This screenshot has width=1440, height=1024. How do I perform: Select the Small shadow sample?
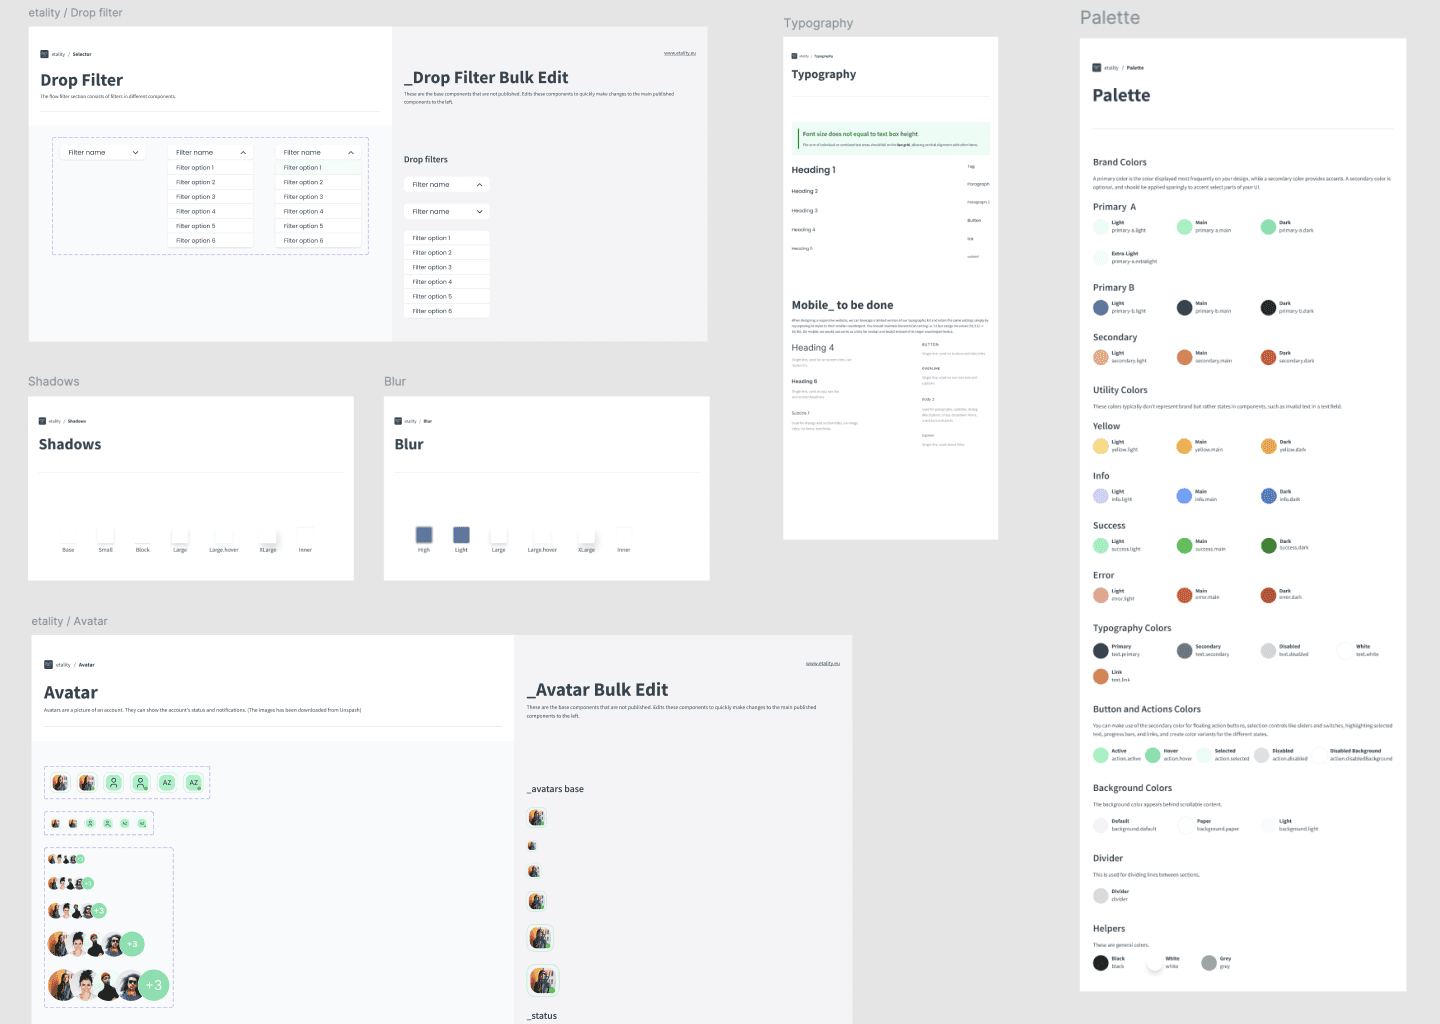point(106,535)
